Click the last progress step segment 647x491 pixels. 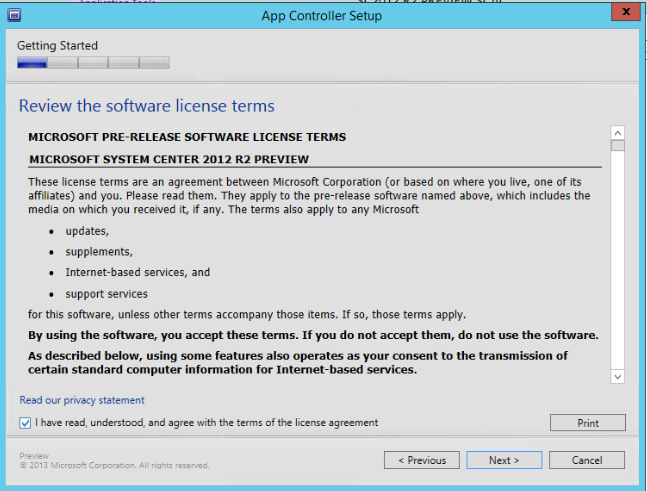154,62
